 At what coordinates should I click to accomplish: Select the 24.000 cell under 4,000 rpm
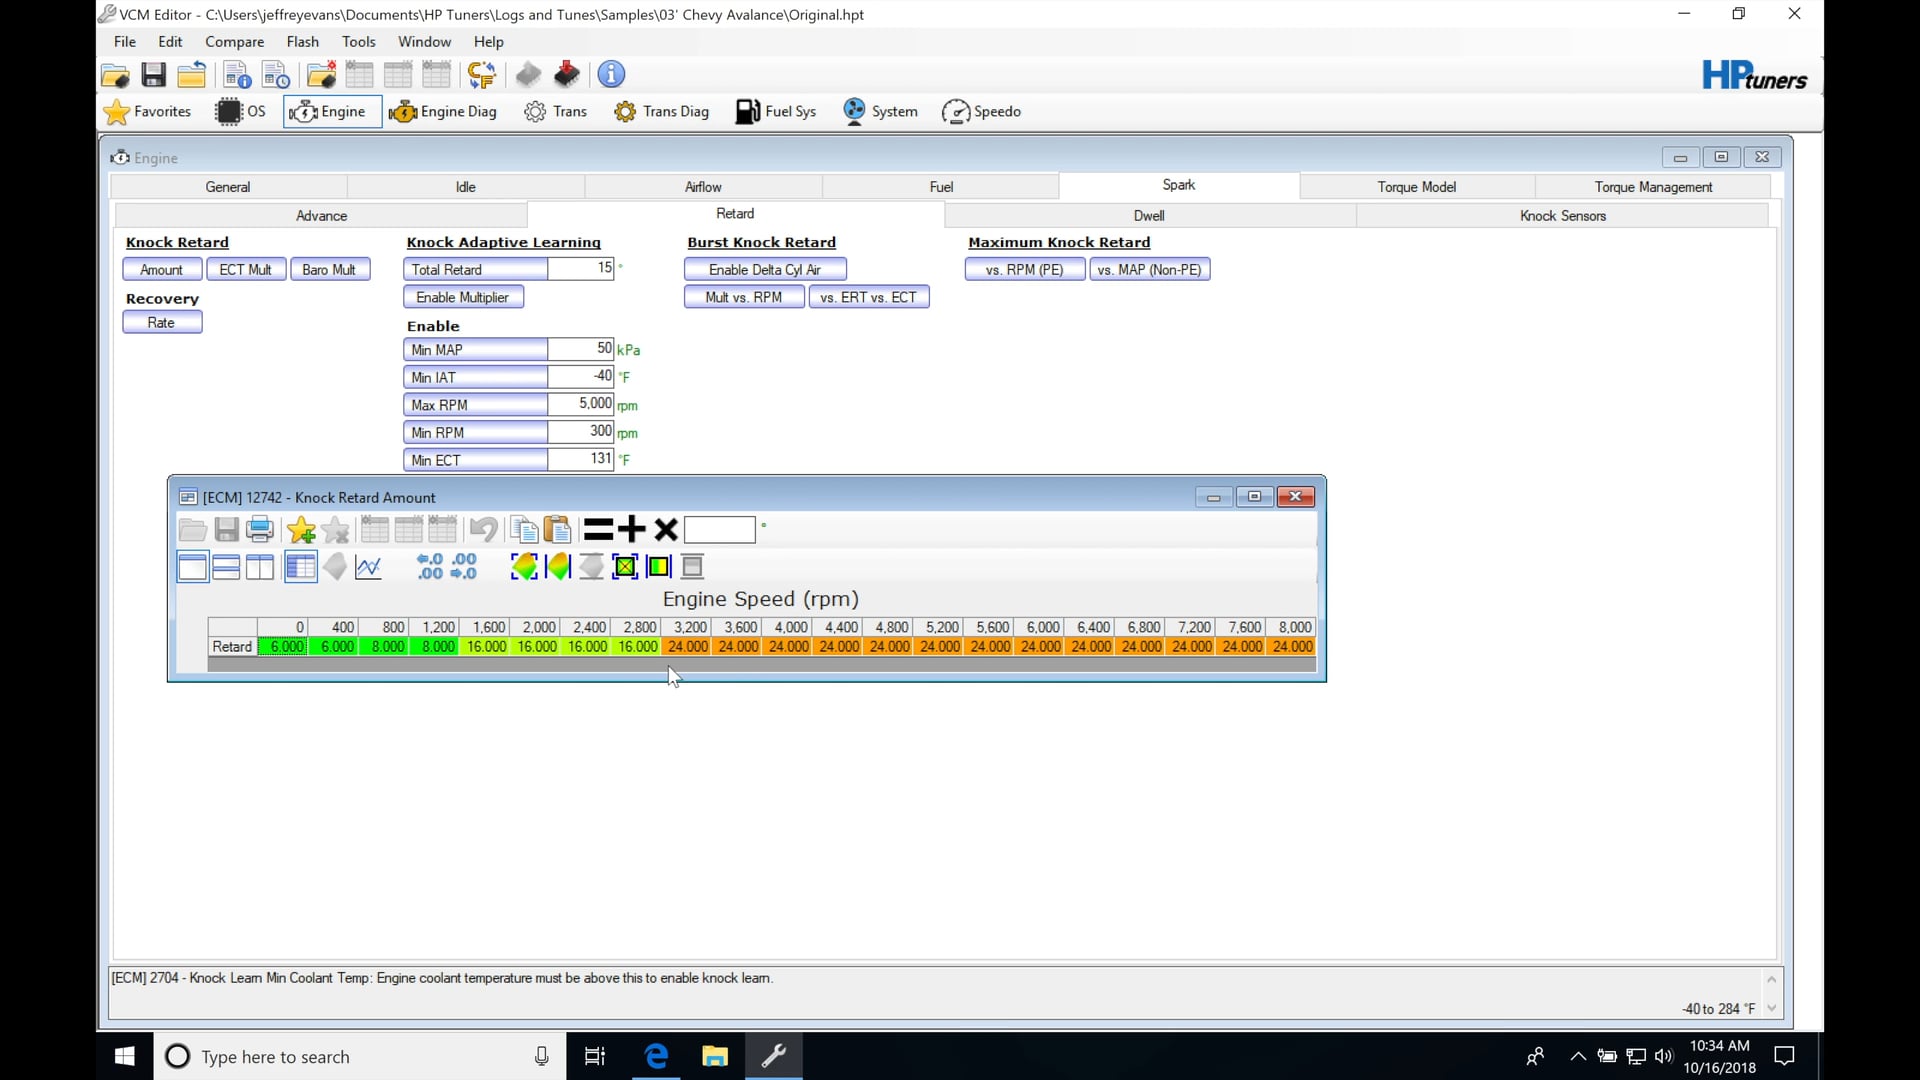point(789,647)
